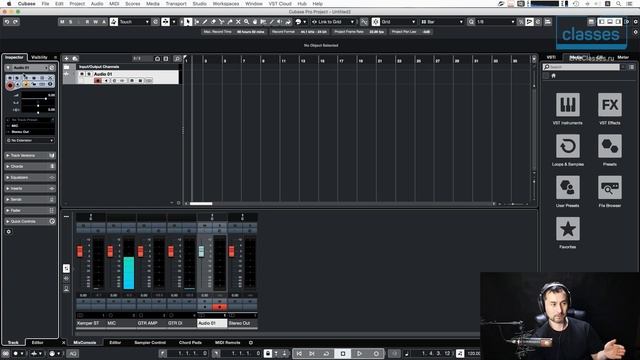Click the Audio 01 mixer fader handle
Screen dimensions: 640x360
point(201,251)
